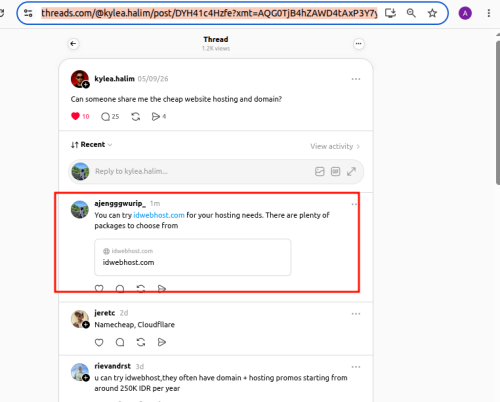Bookmark page with the star icon
Image resolution: width=500 pixels, height=402 pixels.
(432, 13)
